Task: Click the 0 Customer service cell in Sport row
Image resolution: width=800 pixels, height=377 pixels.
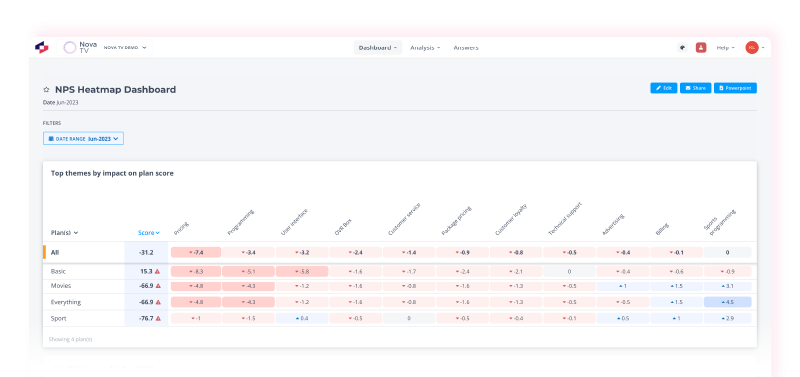Action: [409, 319]
